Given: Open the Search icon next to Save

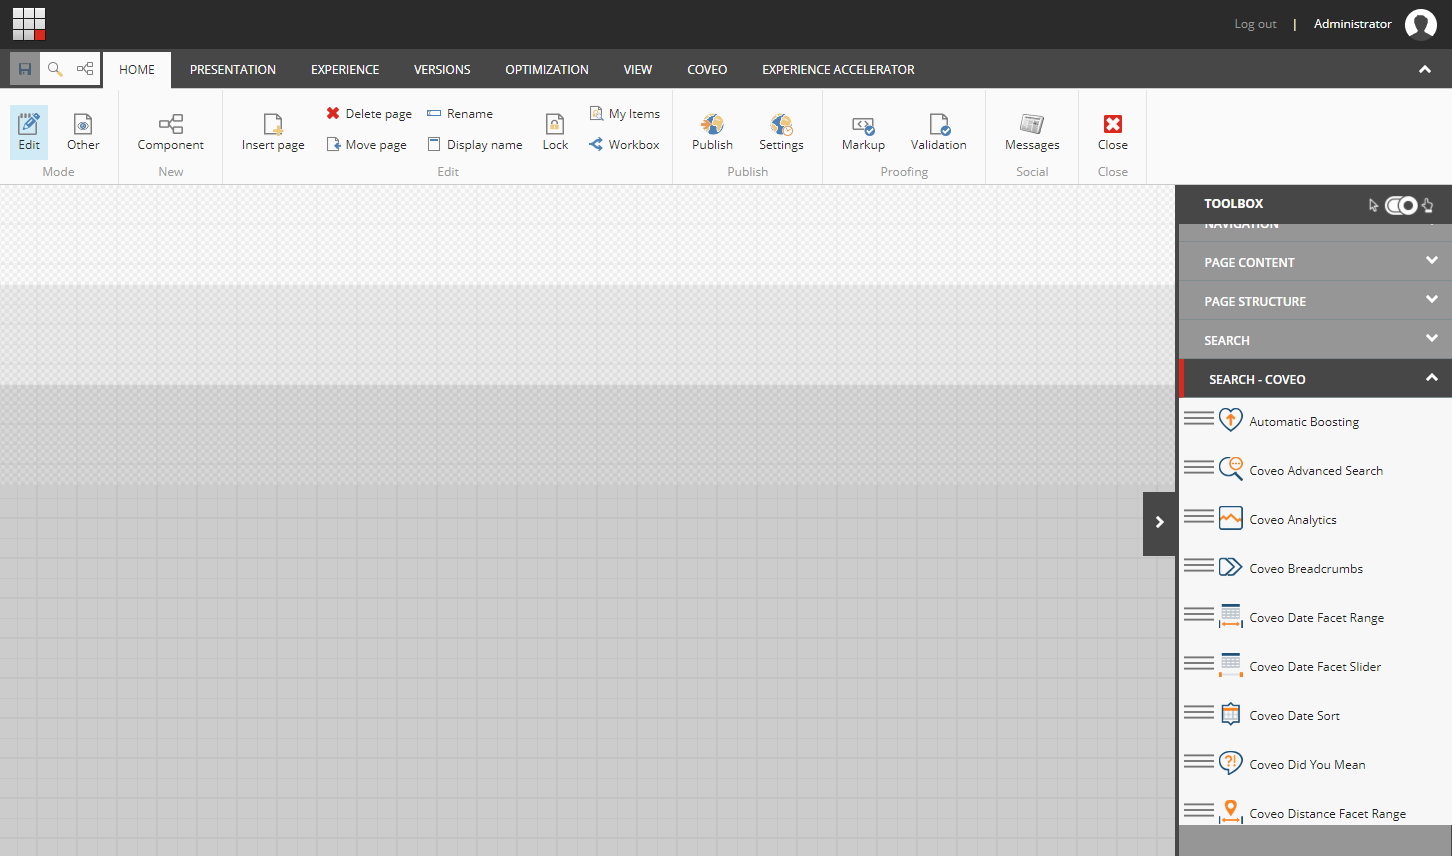Looking at the screenshot, I should point(55,69).
